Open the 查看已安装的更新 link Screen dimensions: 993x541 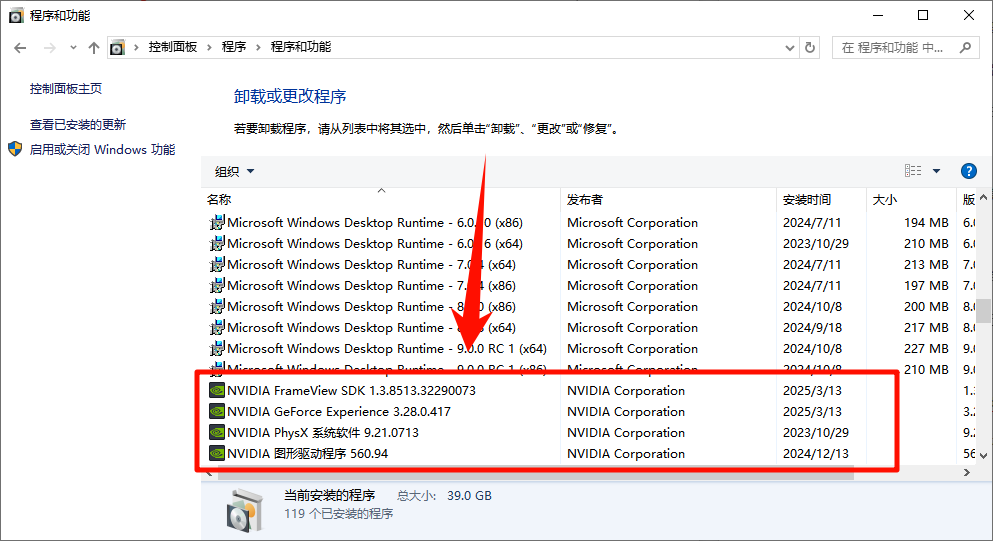click(x=78, y=124)
